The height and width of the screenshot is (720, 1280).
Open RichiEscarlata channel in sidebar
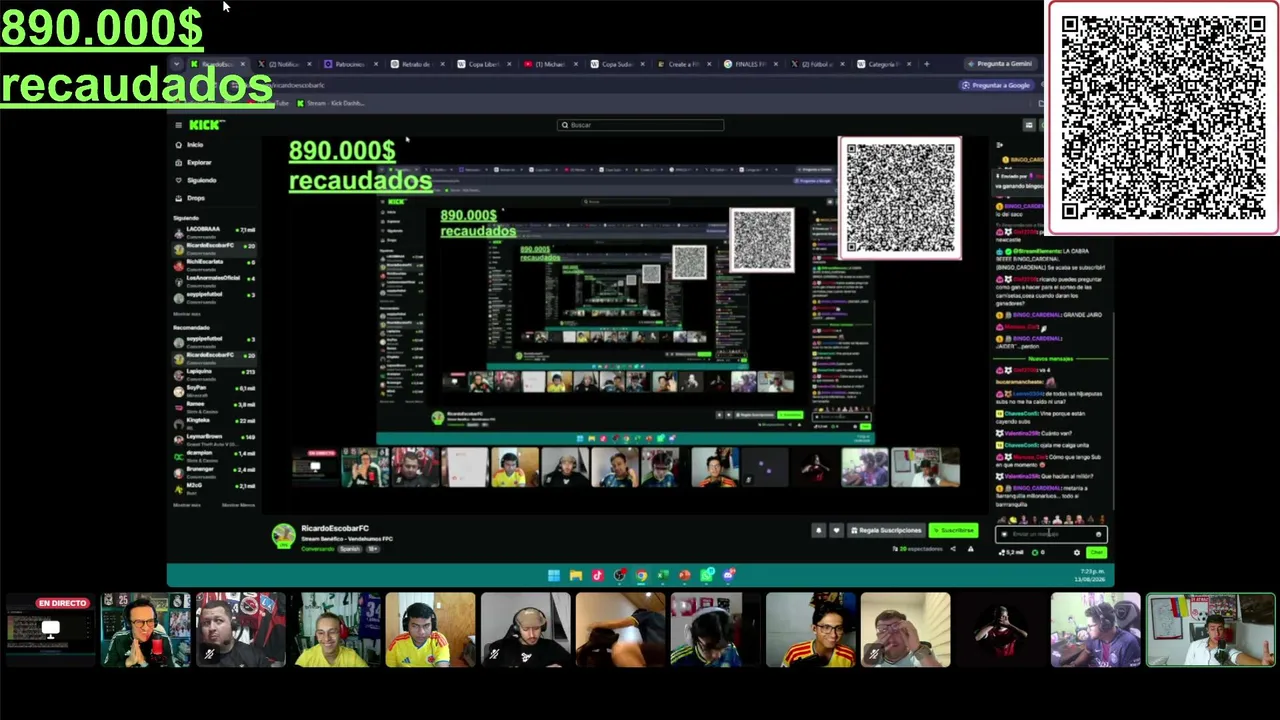[x=214, y=264]
